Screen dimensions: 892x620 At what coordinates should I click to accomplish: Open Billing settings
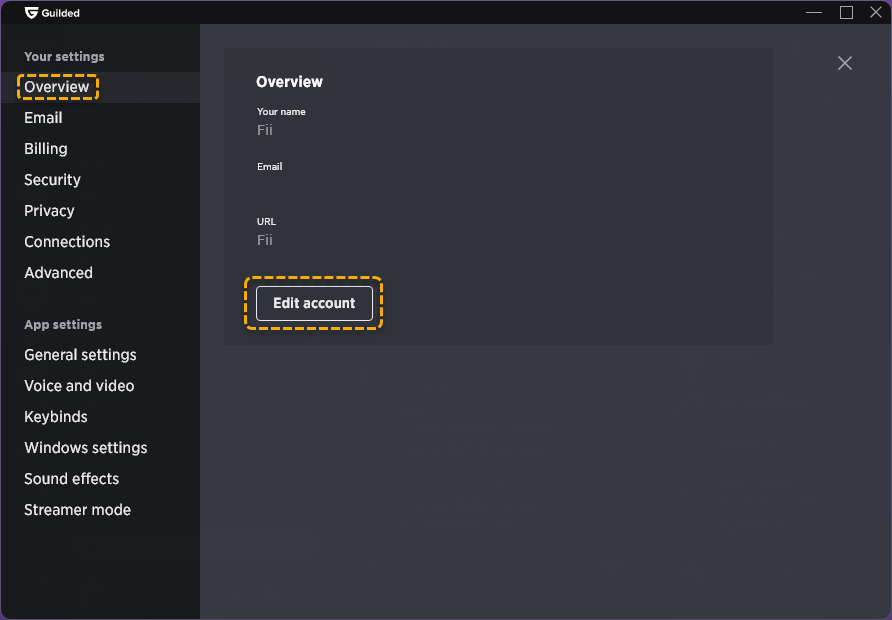pos(46,149)
